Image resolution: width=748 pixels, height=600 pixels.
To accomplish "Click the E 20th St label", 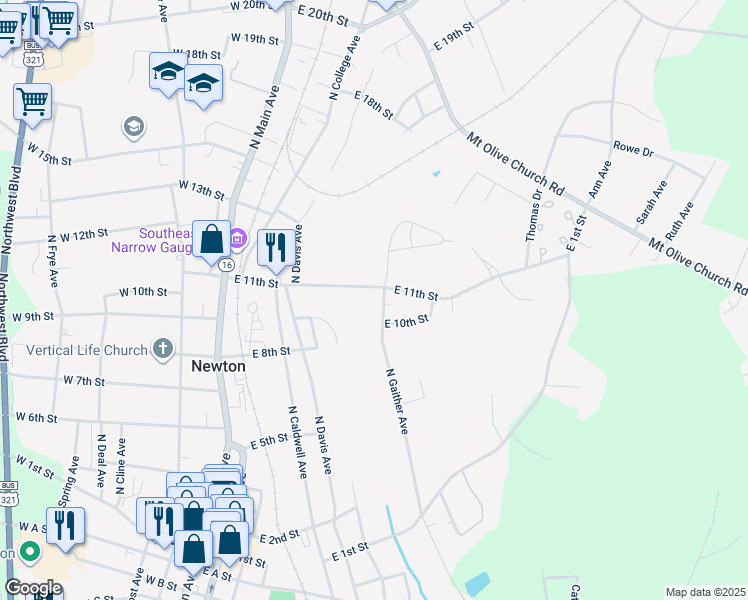I will tap(323, 15).
